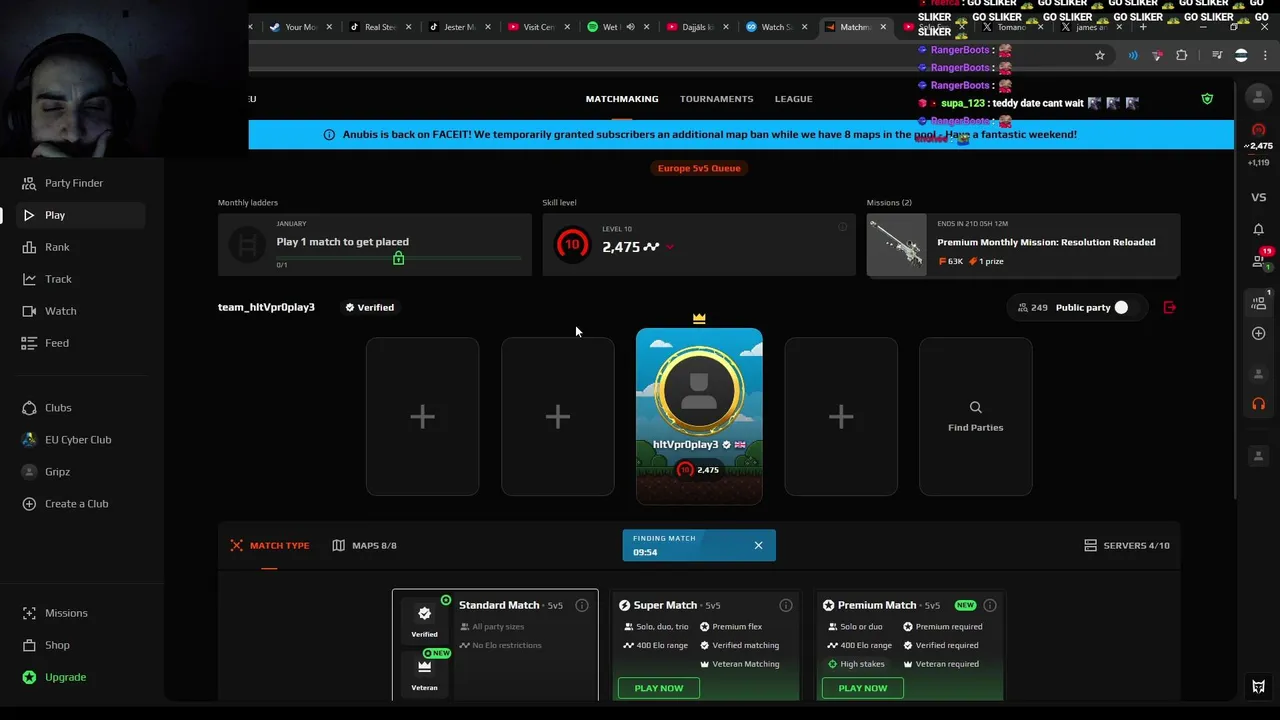Switch to the MATCHMAKING tab
The width and height of the screenshot is (1280, 720).
[622, 99]
